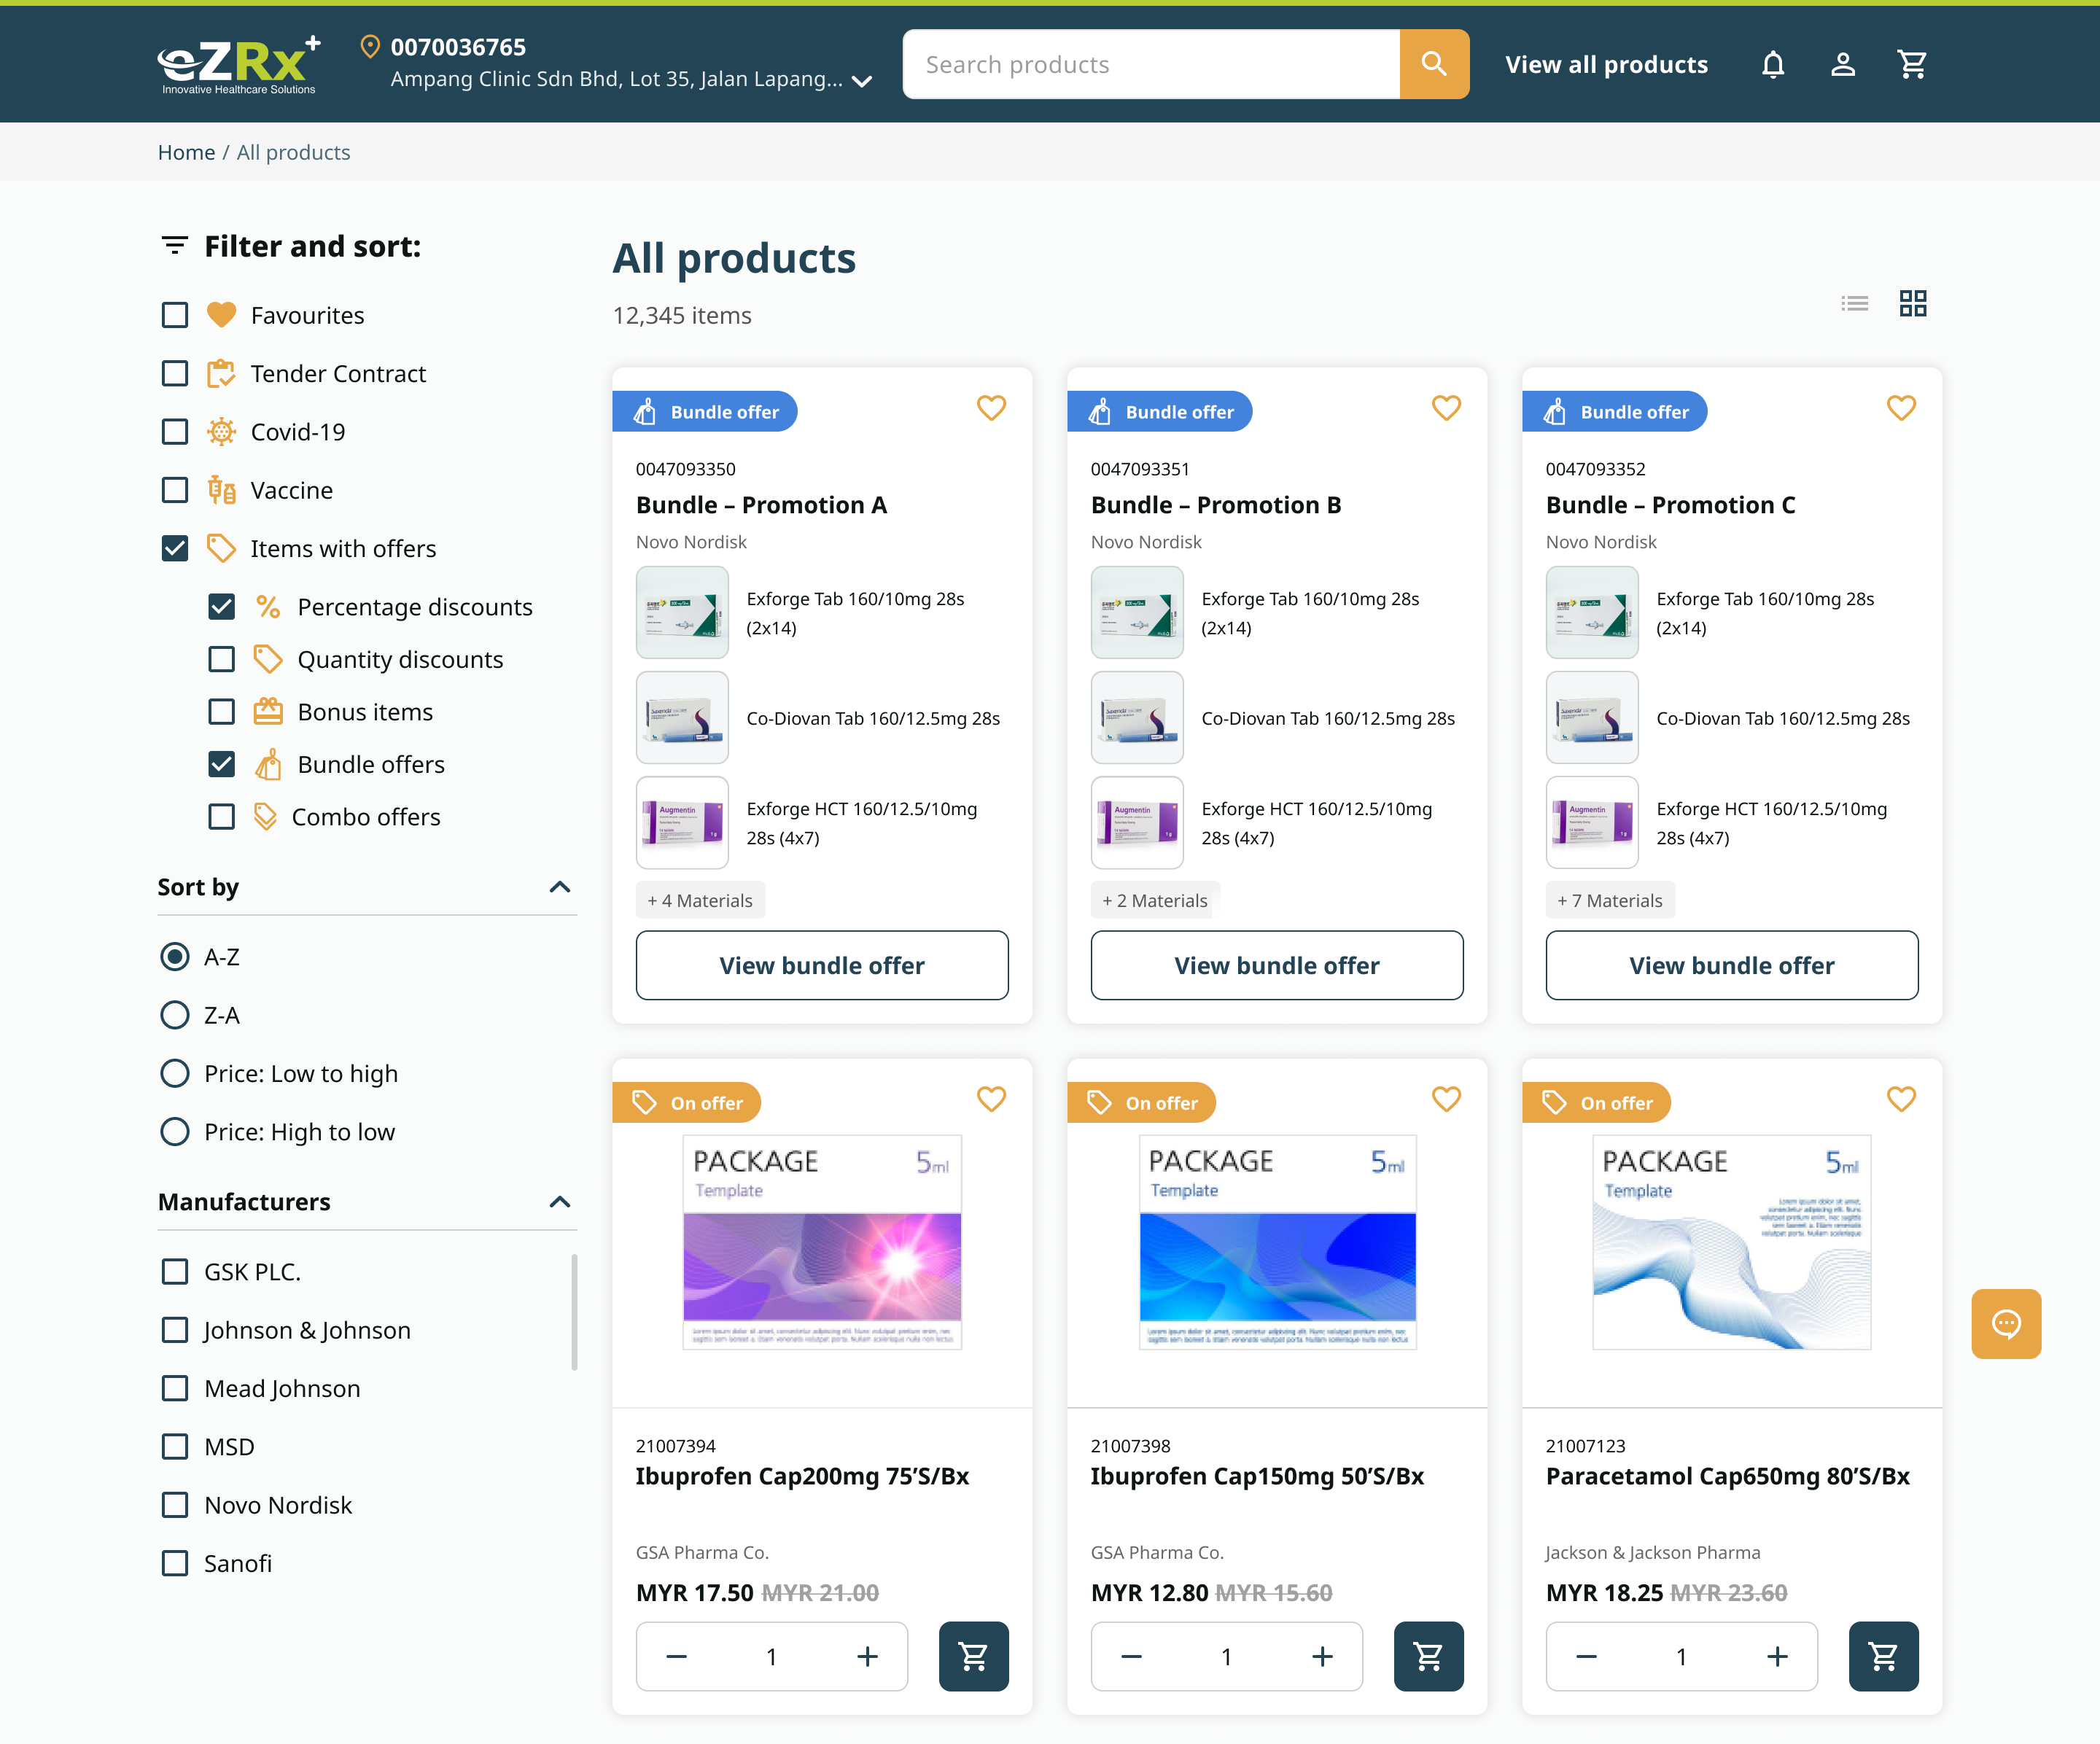Open the shopping cart in header
2100x1744 pixels.
point(1912,64)
